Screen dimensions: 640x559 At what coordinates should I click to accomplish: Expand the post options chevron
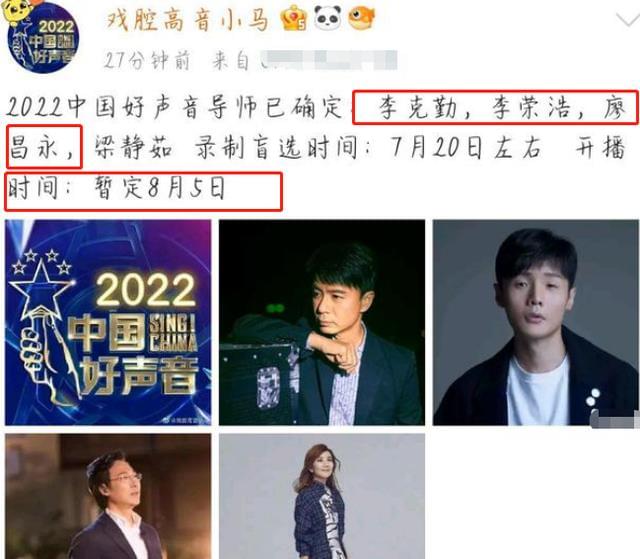[x=627, y=19]
